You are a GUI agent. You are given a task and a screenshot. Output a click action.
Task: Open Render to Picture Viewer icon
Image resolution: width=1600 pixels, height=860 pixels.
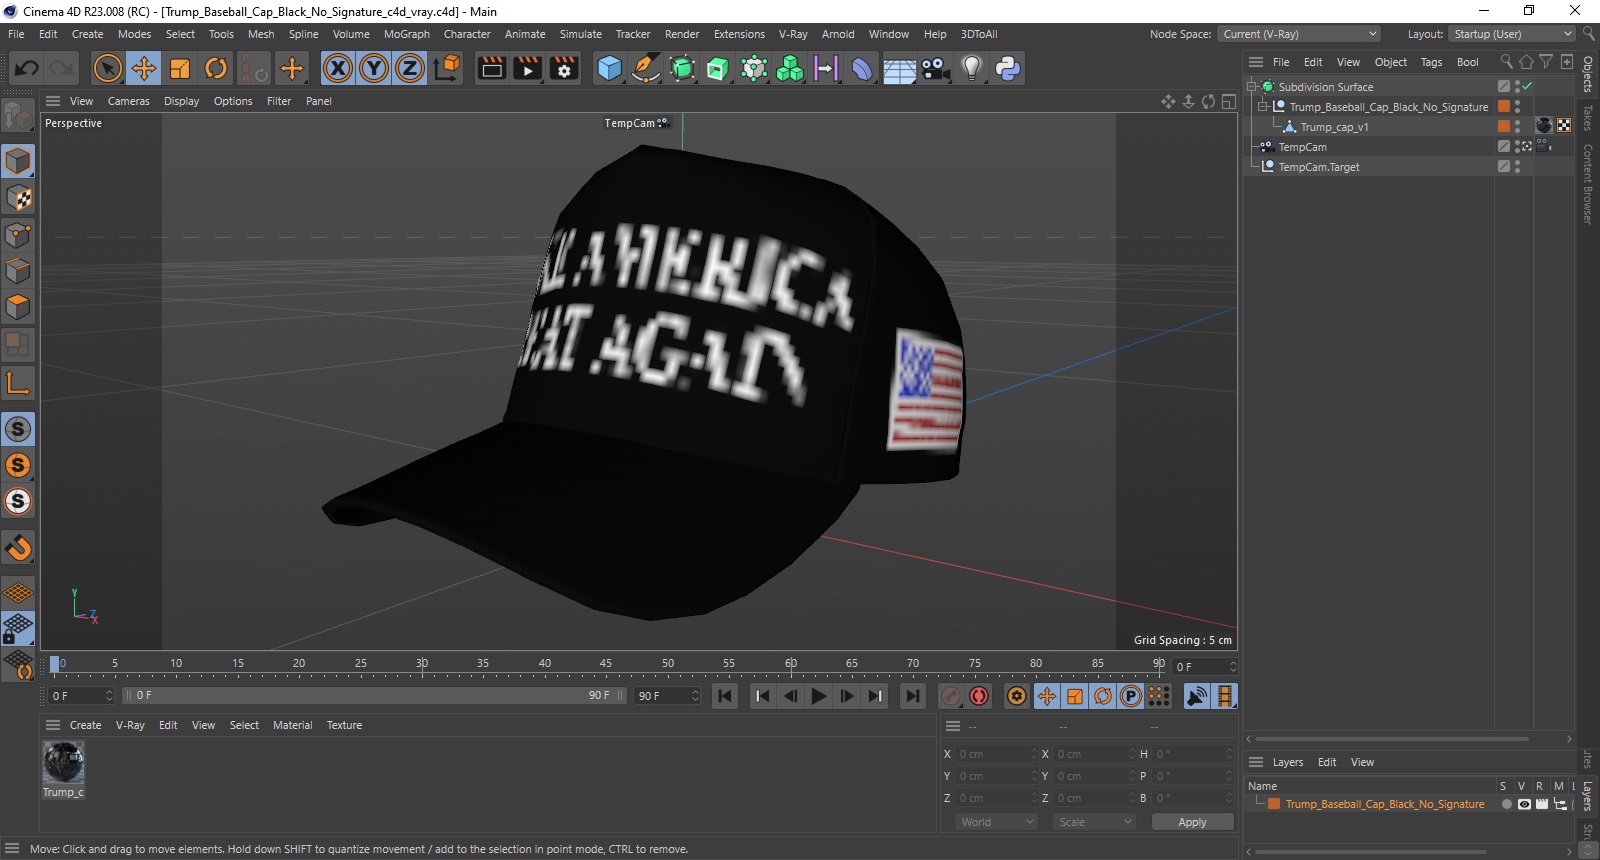(x=527, y=68)
